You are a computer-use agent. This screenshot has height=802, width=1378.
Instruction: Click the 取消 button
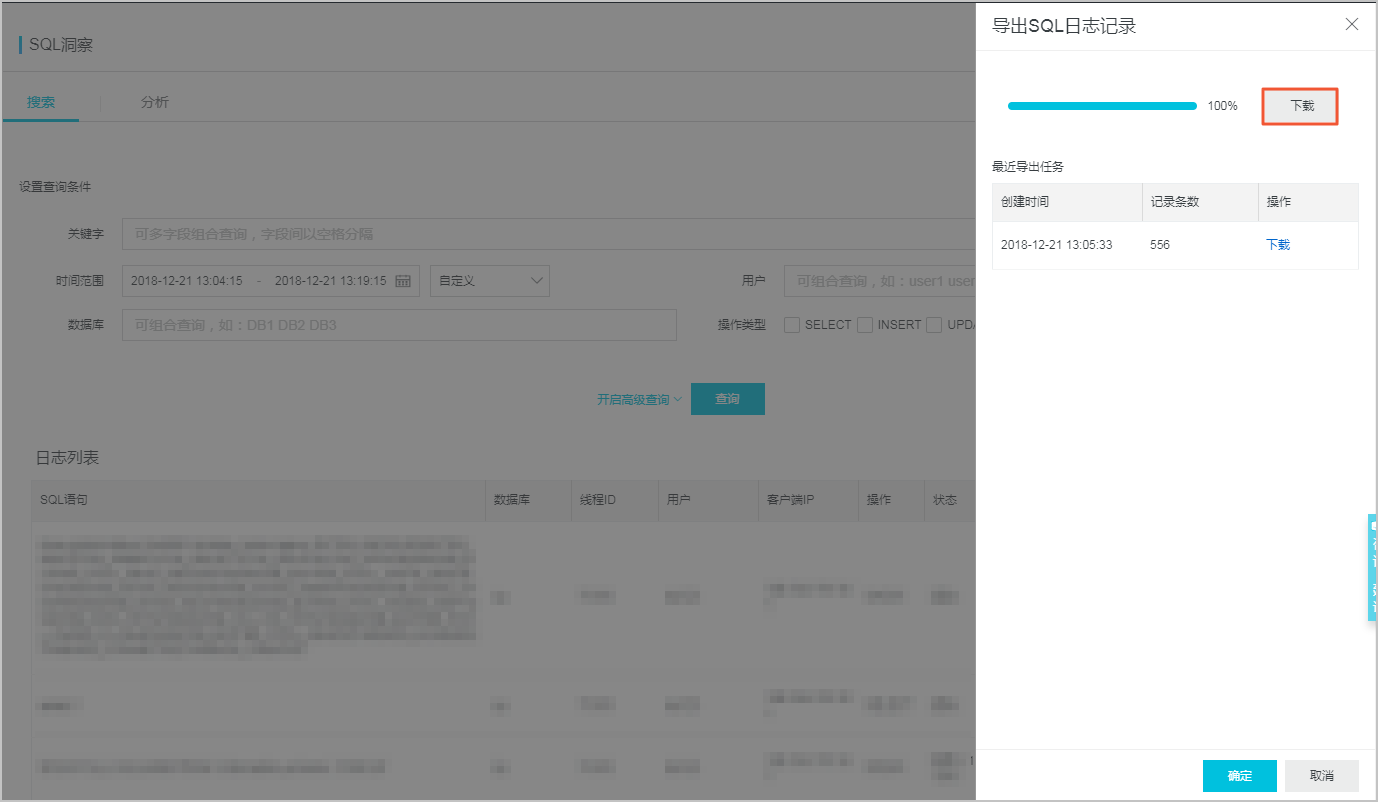coord(1321,776)
